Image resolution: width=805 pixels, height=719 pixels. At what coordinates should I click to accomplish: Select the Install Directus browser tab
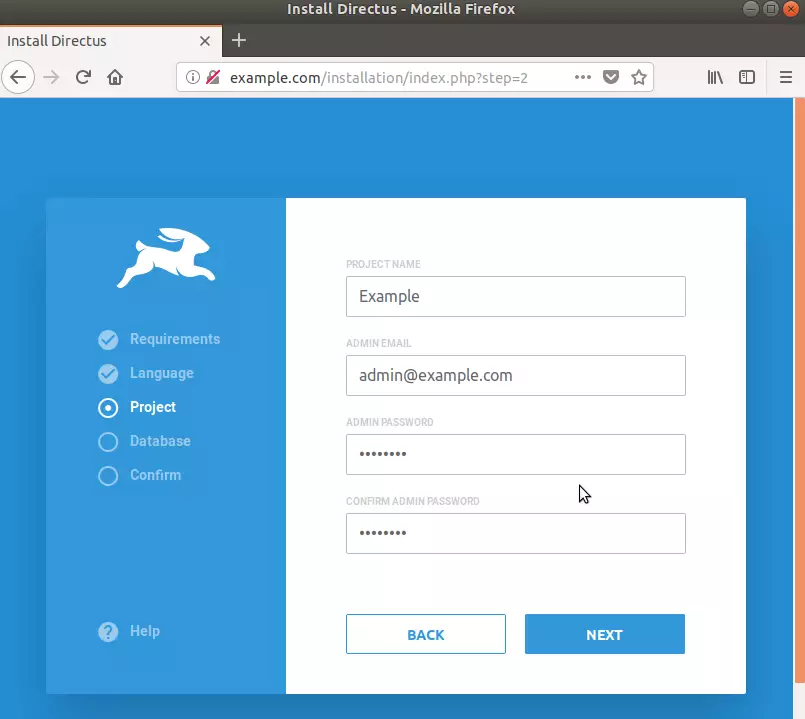(111, 41)
